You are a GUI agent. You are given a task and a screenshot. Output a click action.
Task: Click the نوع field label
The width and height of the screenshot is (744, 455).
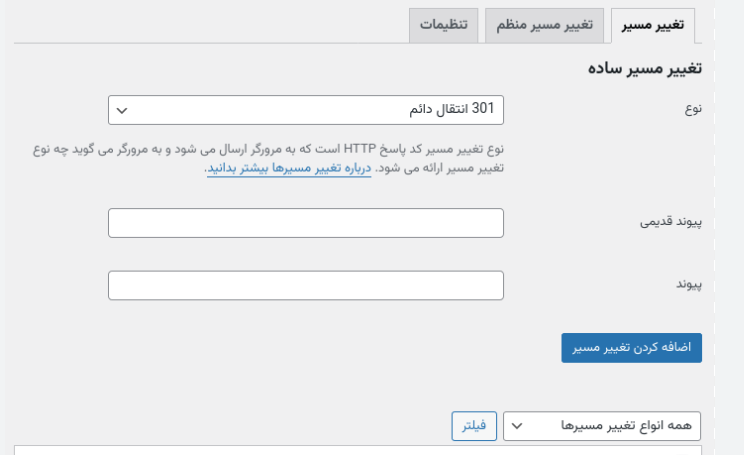tap(691, 110)
